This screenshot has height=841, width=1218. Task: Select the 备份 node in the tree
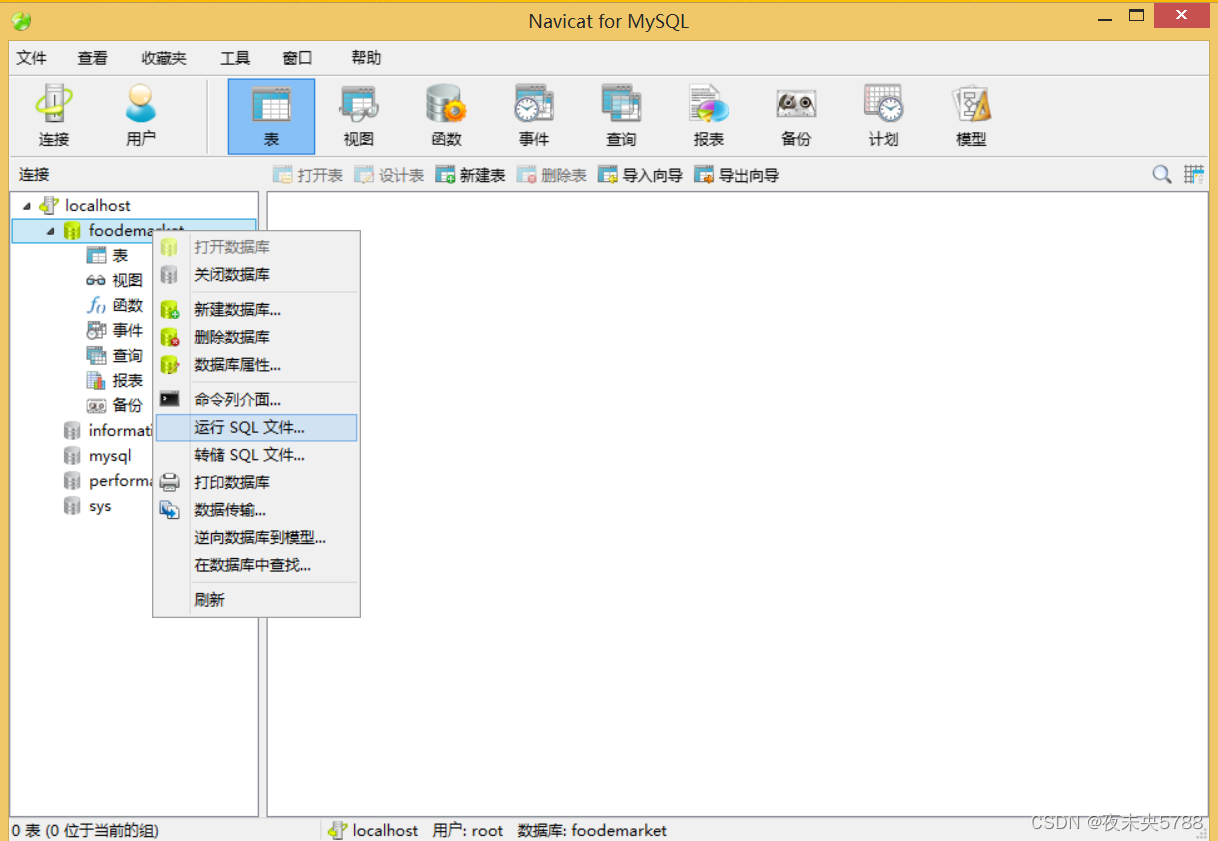click(x=127, y=405)
